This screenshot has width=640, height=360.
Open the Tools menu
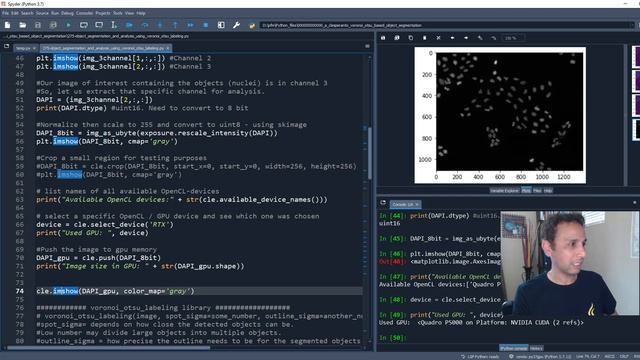pyautogui.click(x=118, y=13)
